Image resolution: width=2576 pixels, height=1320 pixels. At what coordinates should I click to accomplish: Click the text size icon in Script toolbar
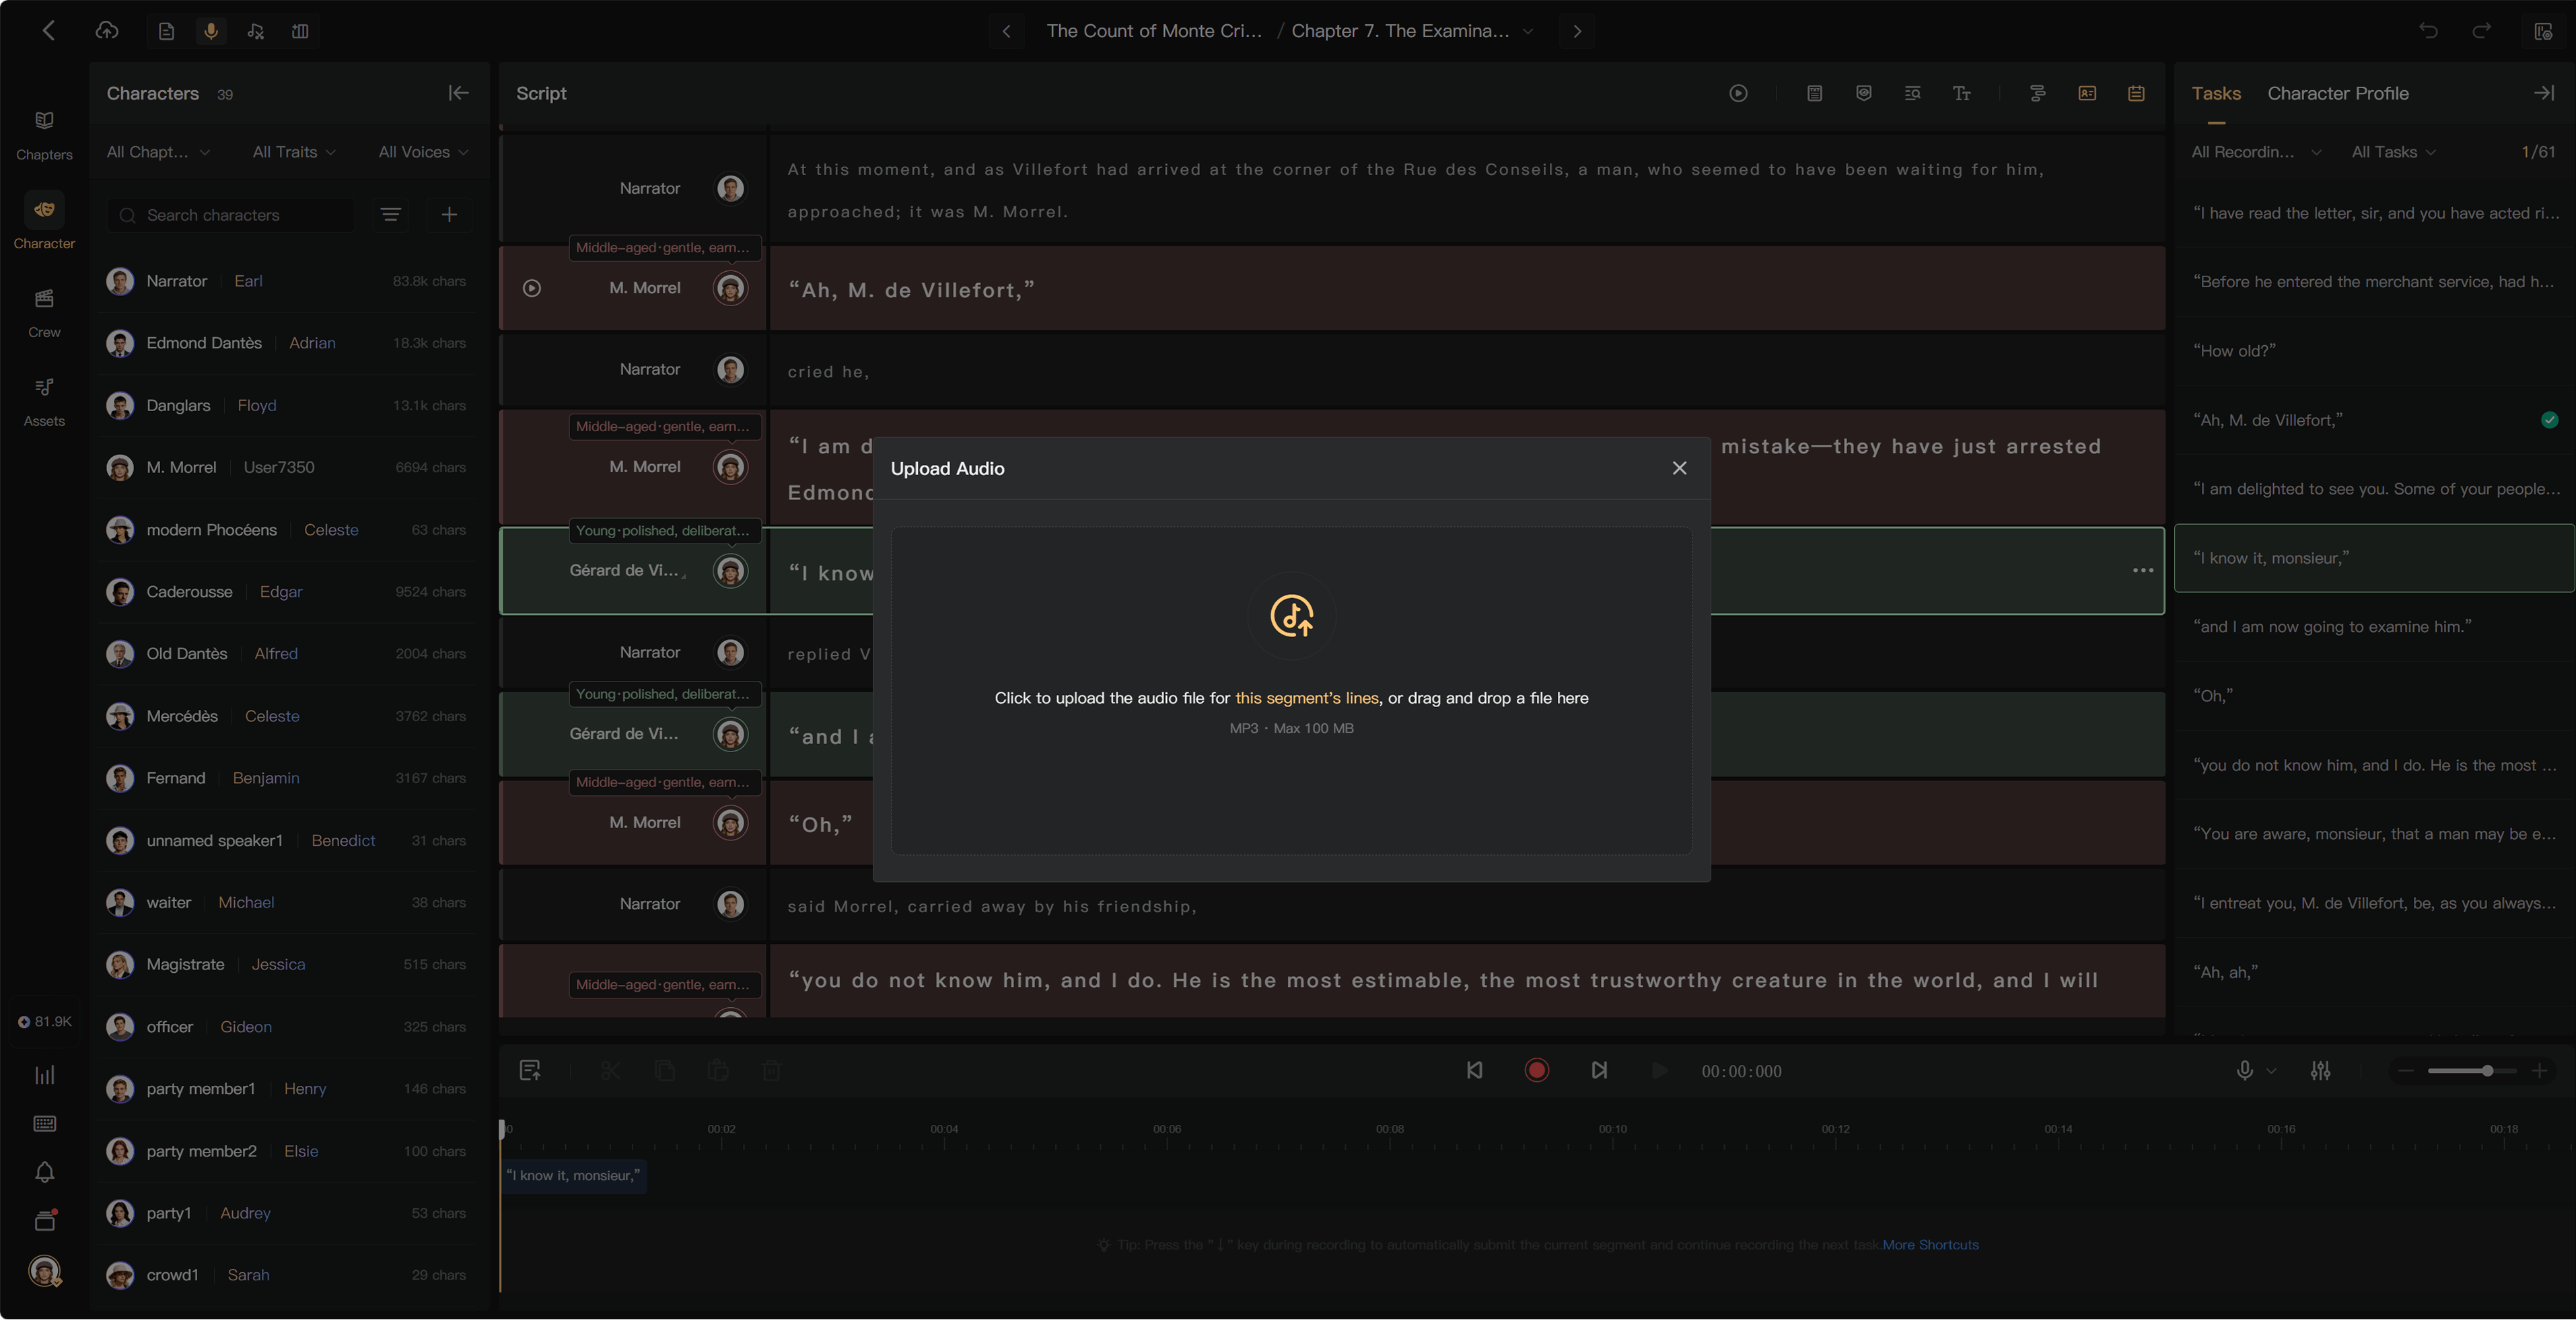[1961, 93]
